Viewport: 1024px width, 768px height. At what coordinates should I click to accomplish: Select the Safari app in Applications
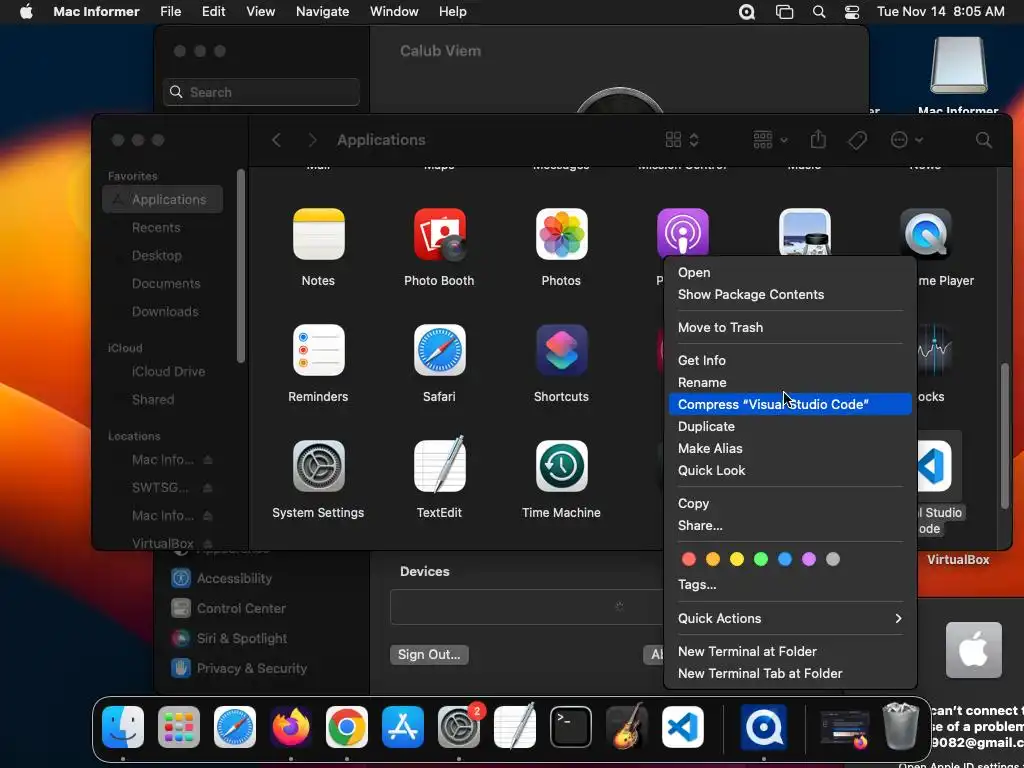point(440,350)
